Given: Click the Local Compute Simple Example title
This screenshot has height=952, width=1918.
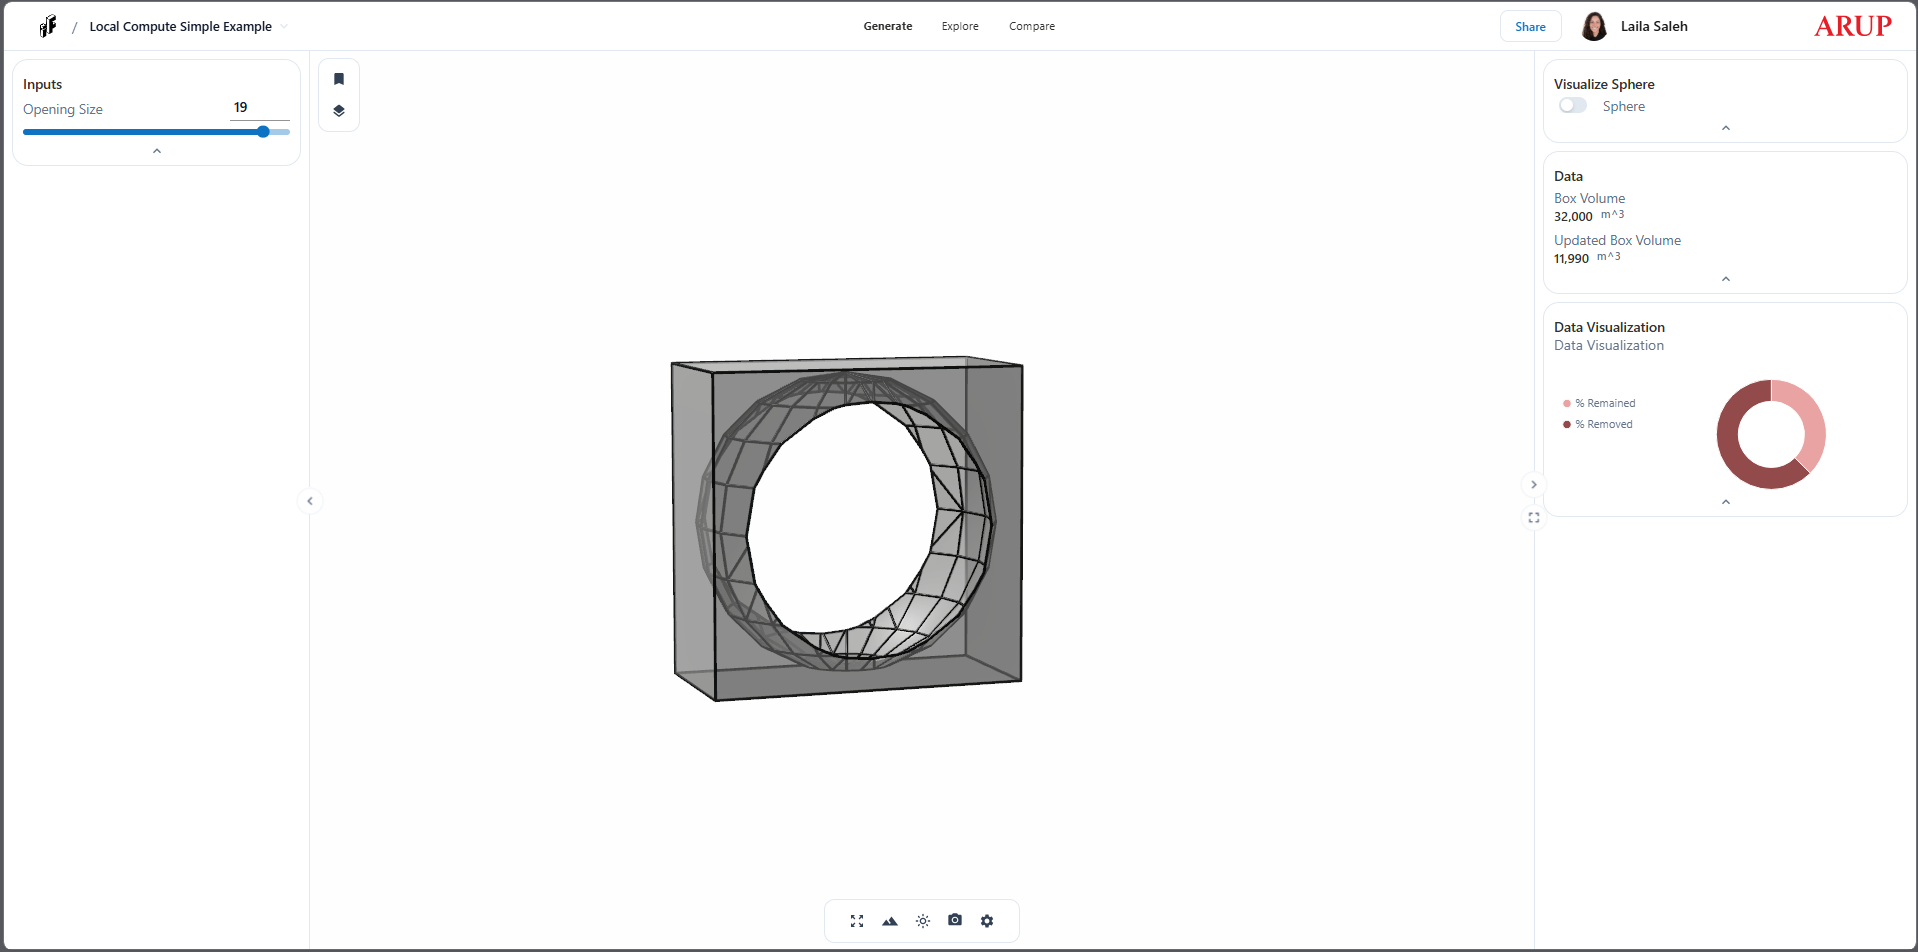Looking at the screenshot, I should (x=181, y=27).
